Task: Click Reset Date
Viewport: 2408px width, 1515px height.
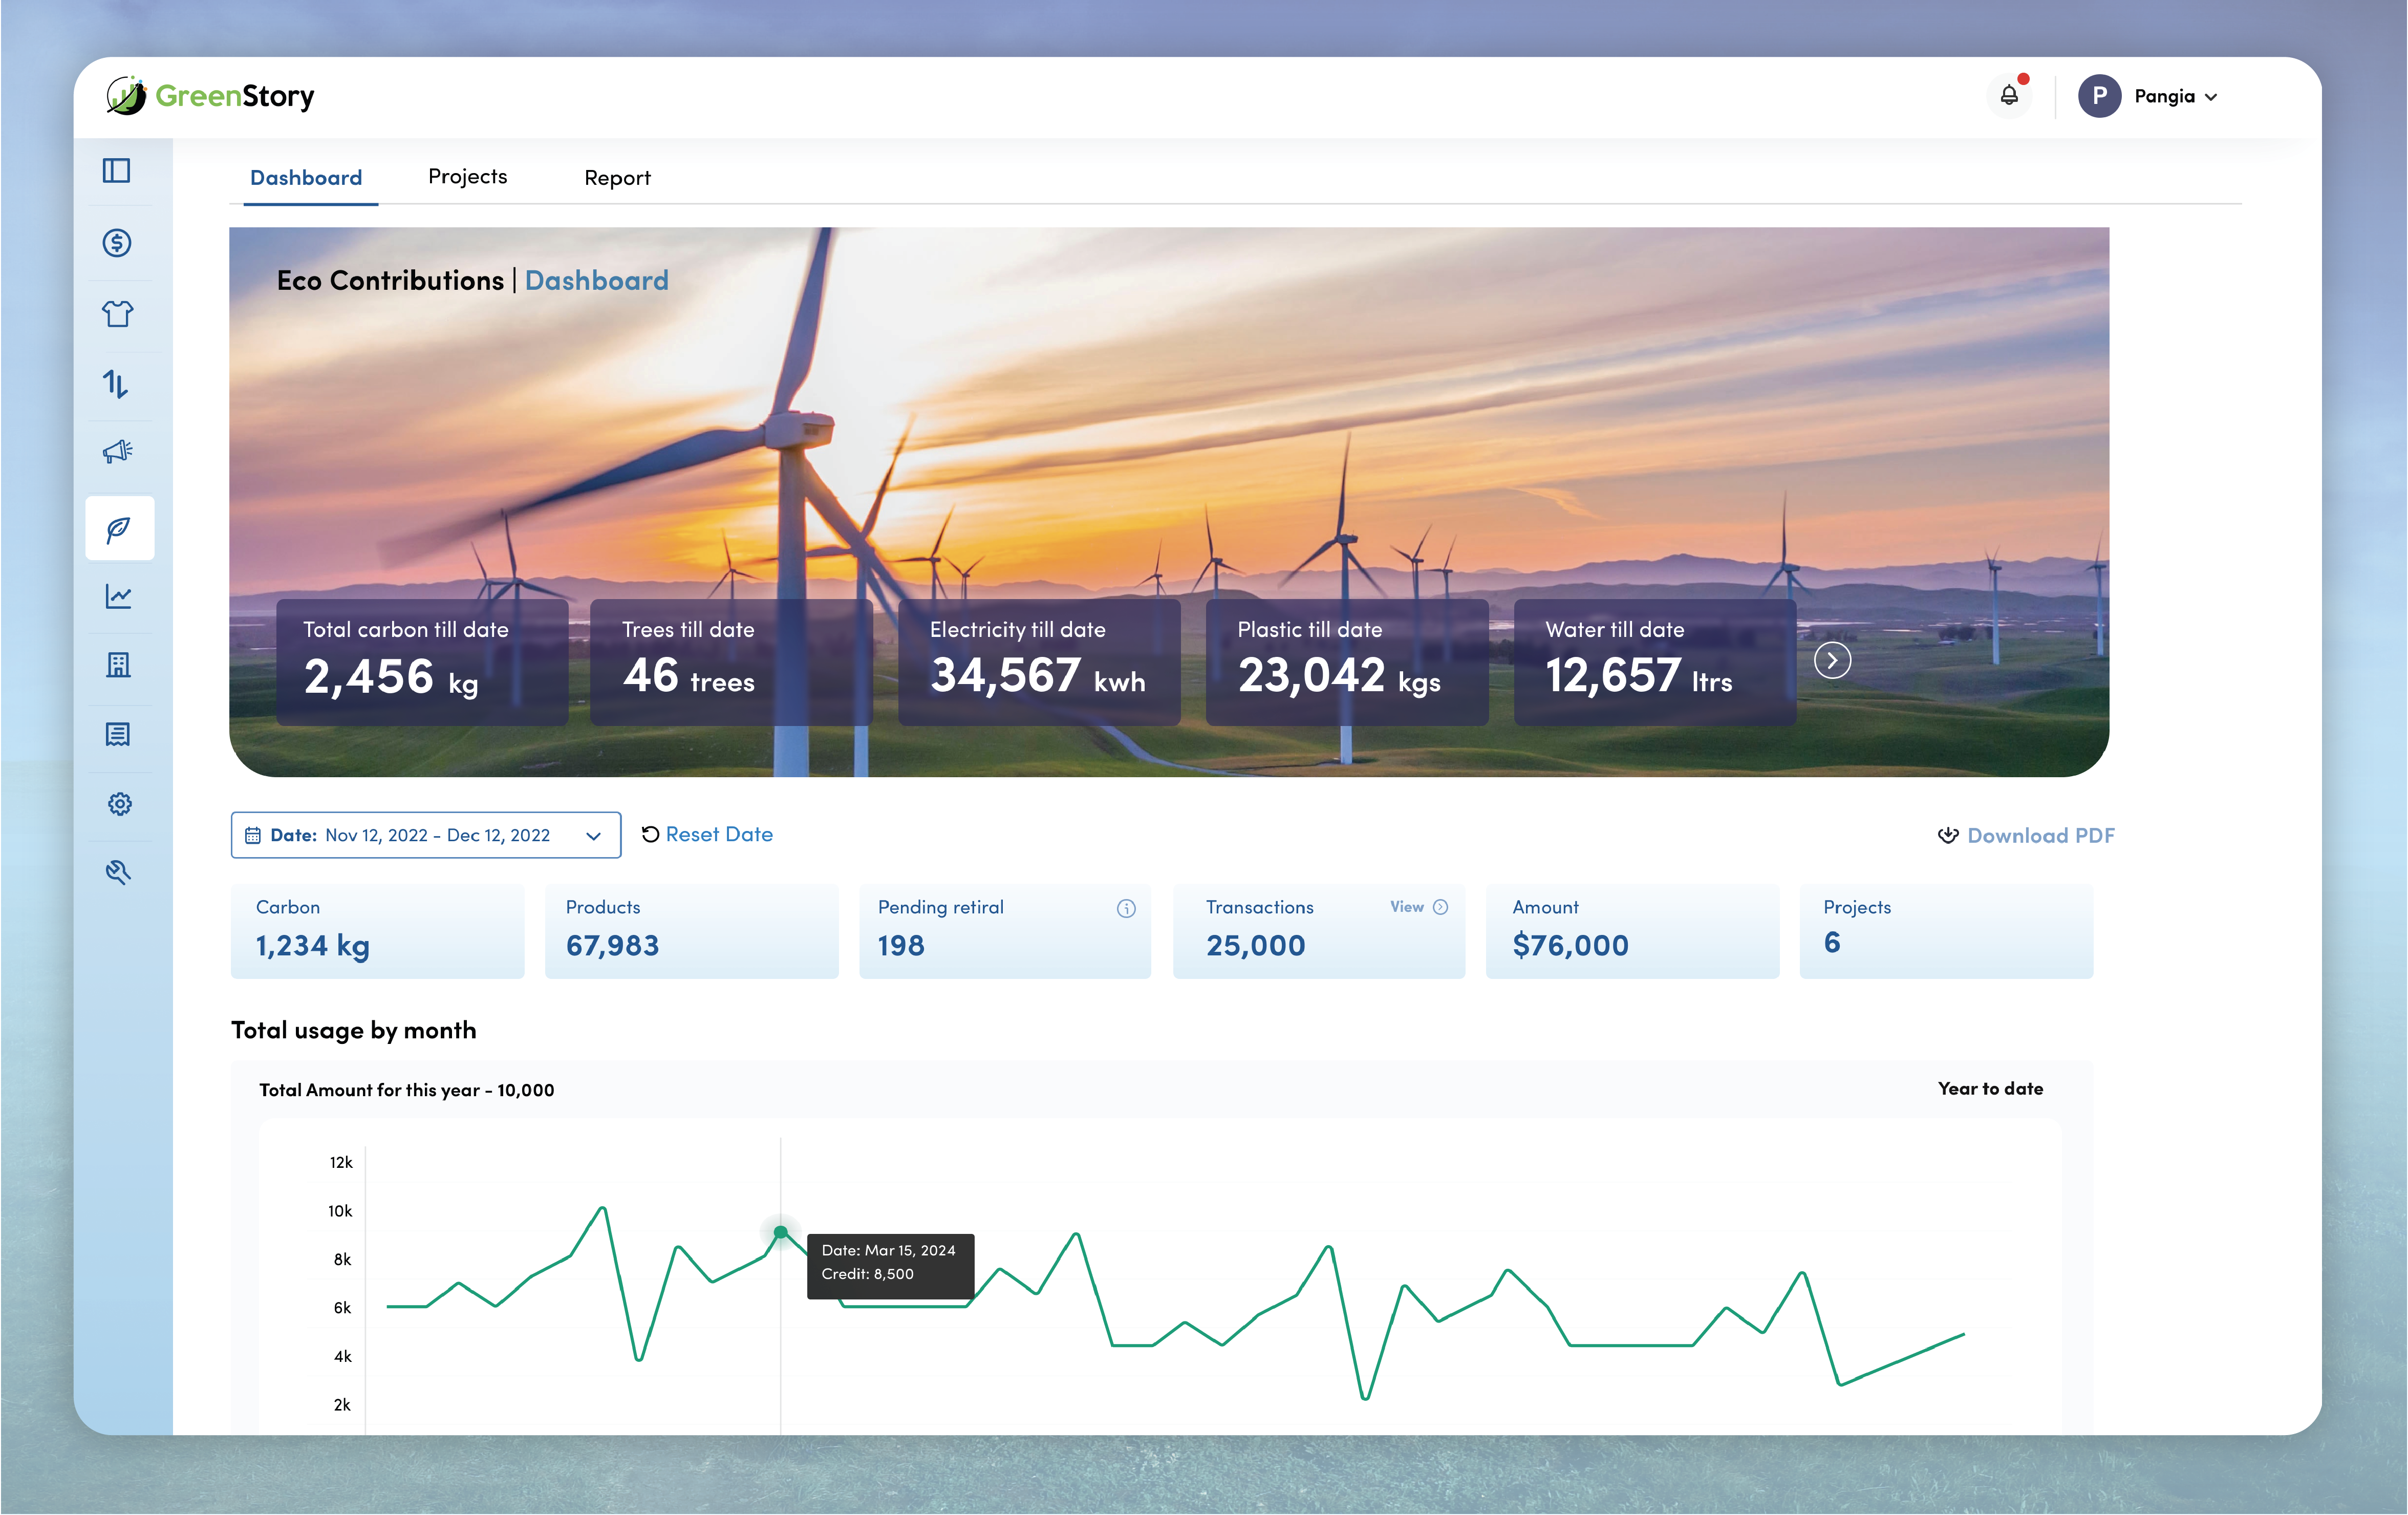Action: (720, 834)
